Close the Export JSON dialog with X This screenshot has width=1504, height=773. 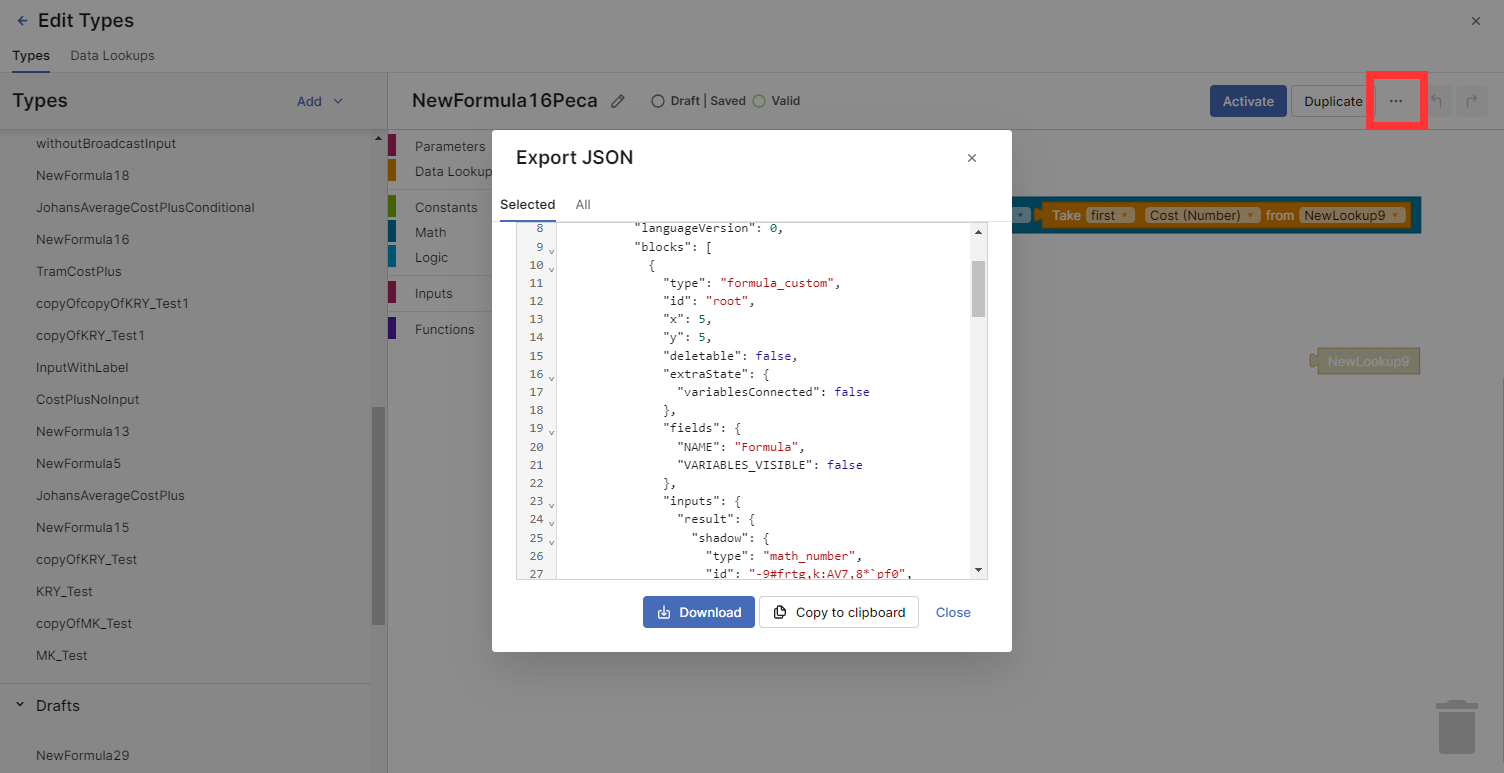pyautogui.click(x=971, y=158)
